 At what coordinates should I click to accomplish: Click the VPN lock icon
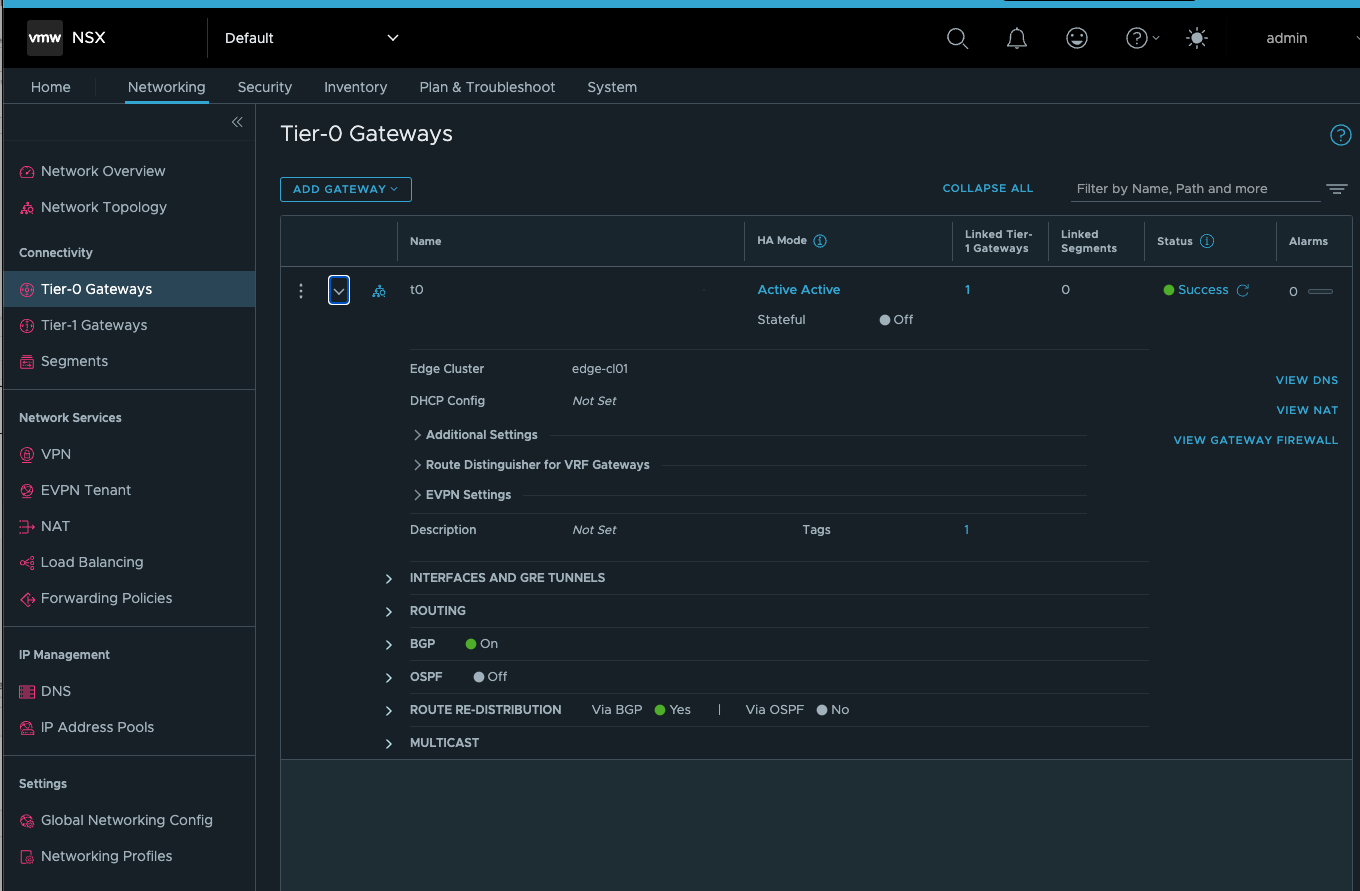[27, 455]
